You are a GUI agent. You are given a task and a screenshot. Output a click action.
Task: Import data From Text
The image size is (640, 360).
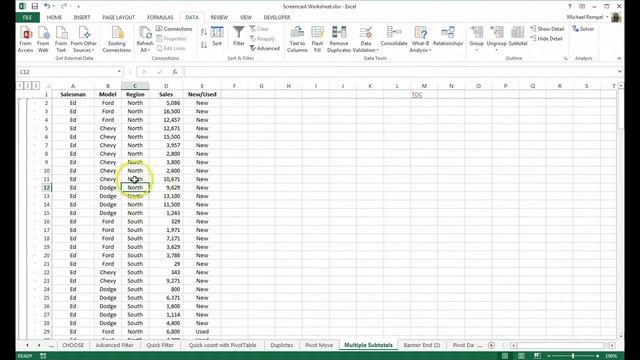pos(61,39)
